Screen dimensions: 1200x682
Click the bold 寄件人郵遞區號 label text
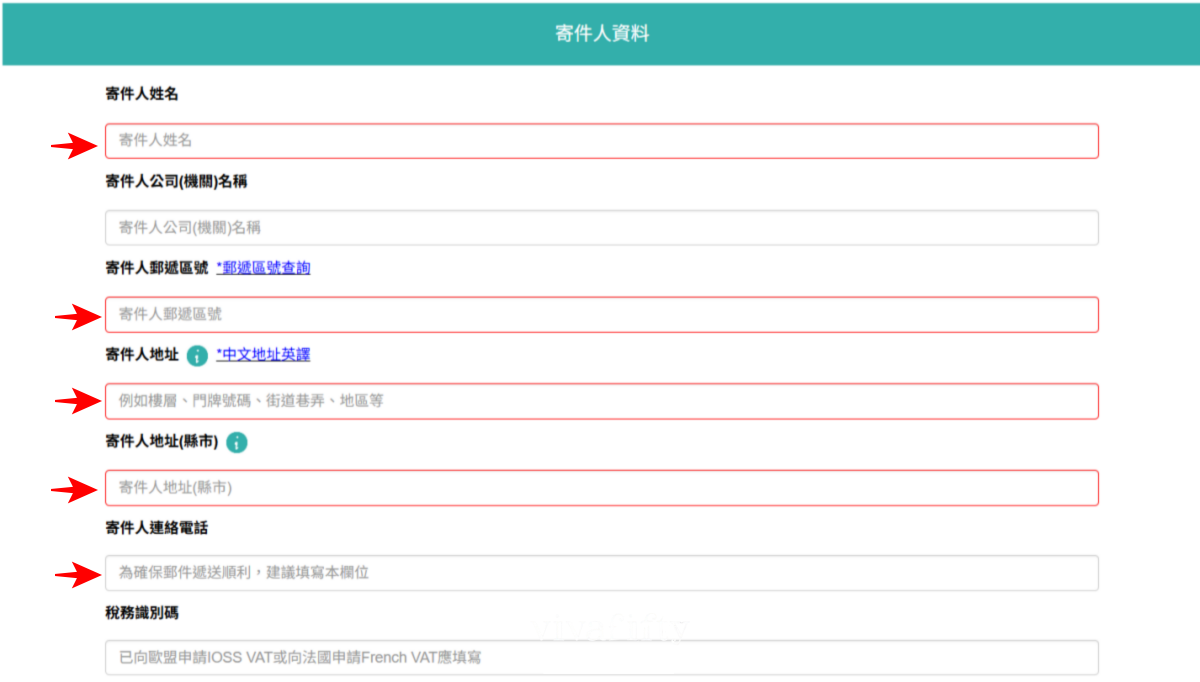[156, 268]
